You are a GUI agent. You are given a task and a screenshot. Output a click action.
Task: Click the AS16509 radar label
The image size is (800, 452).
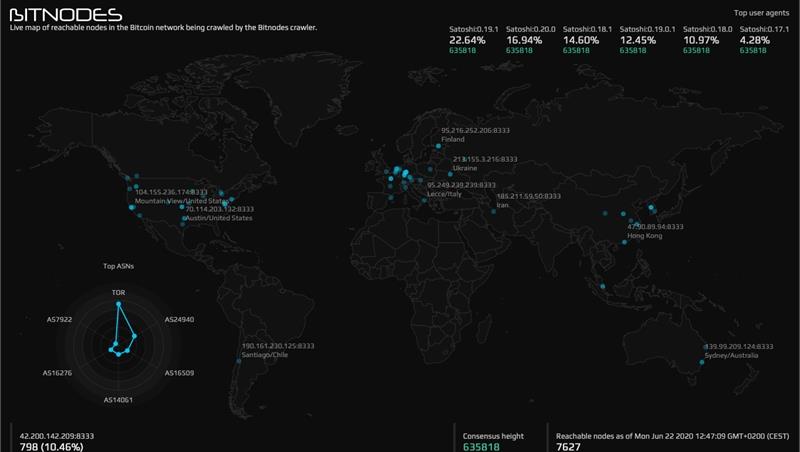pyautogui.click(x=179, y=373)
